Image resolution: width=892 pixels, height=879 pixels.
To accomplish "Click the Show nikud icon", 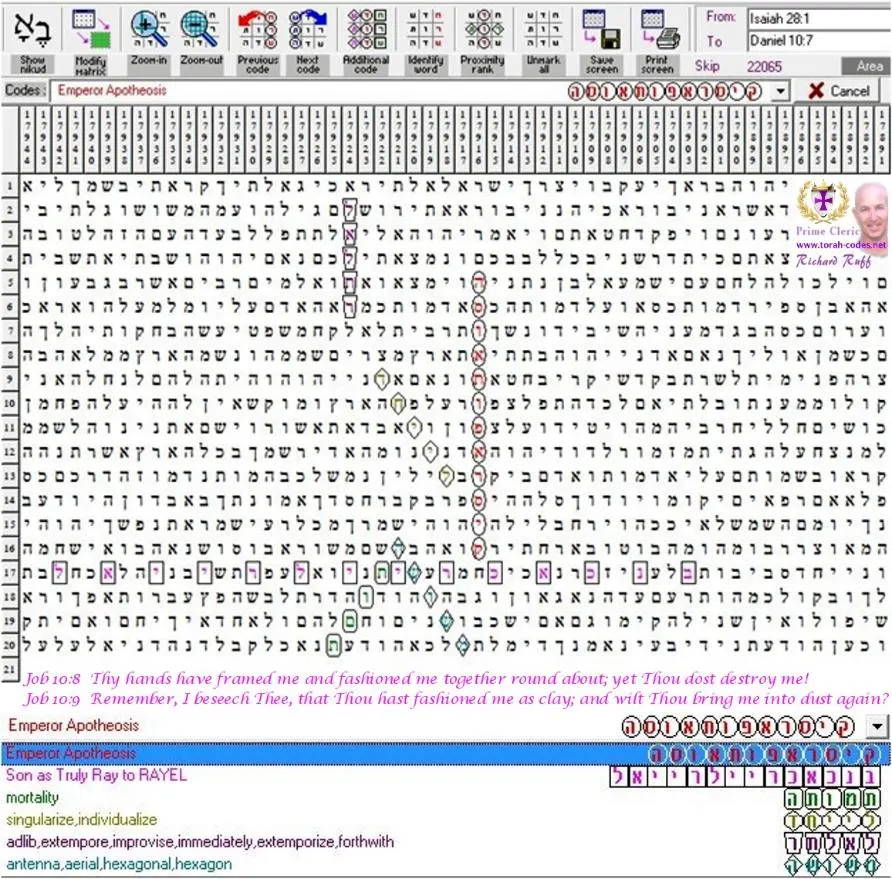I will [x=32, y=30].
